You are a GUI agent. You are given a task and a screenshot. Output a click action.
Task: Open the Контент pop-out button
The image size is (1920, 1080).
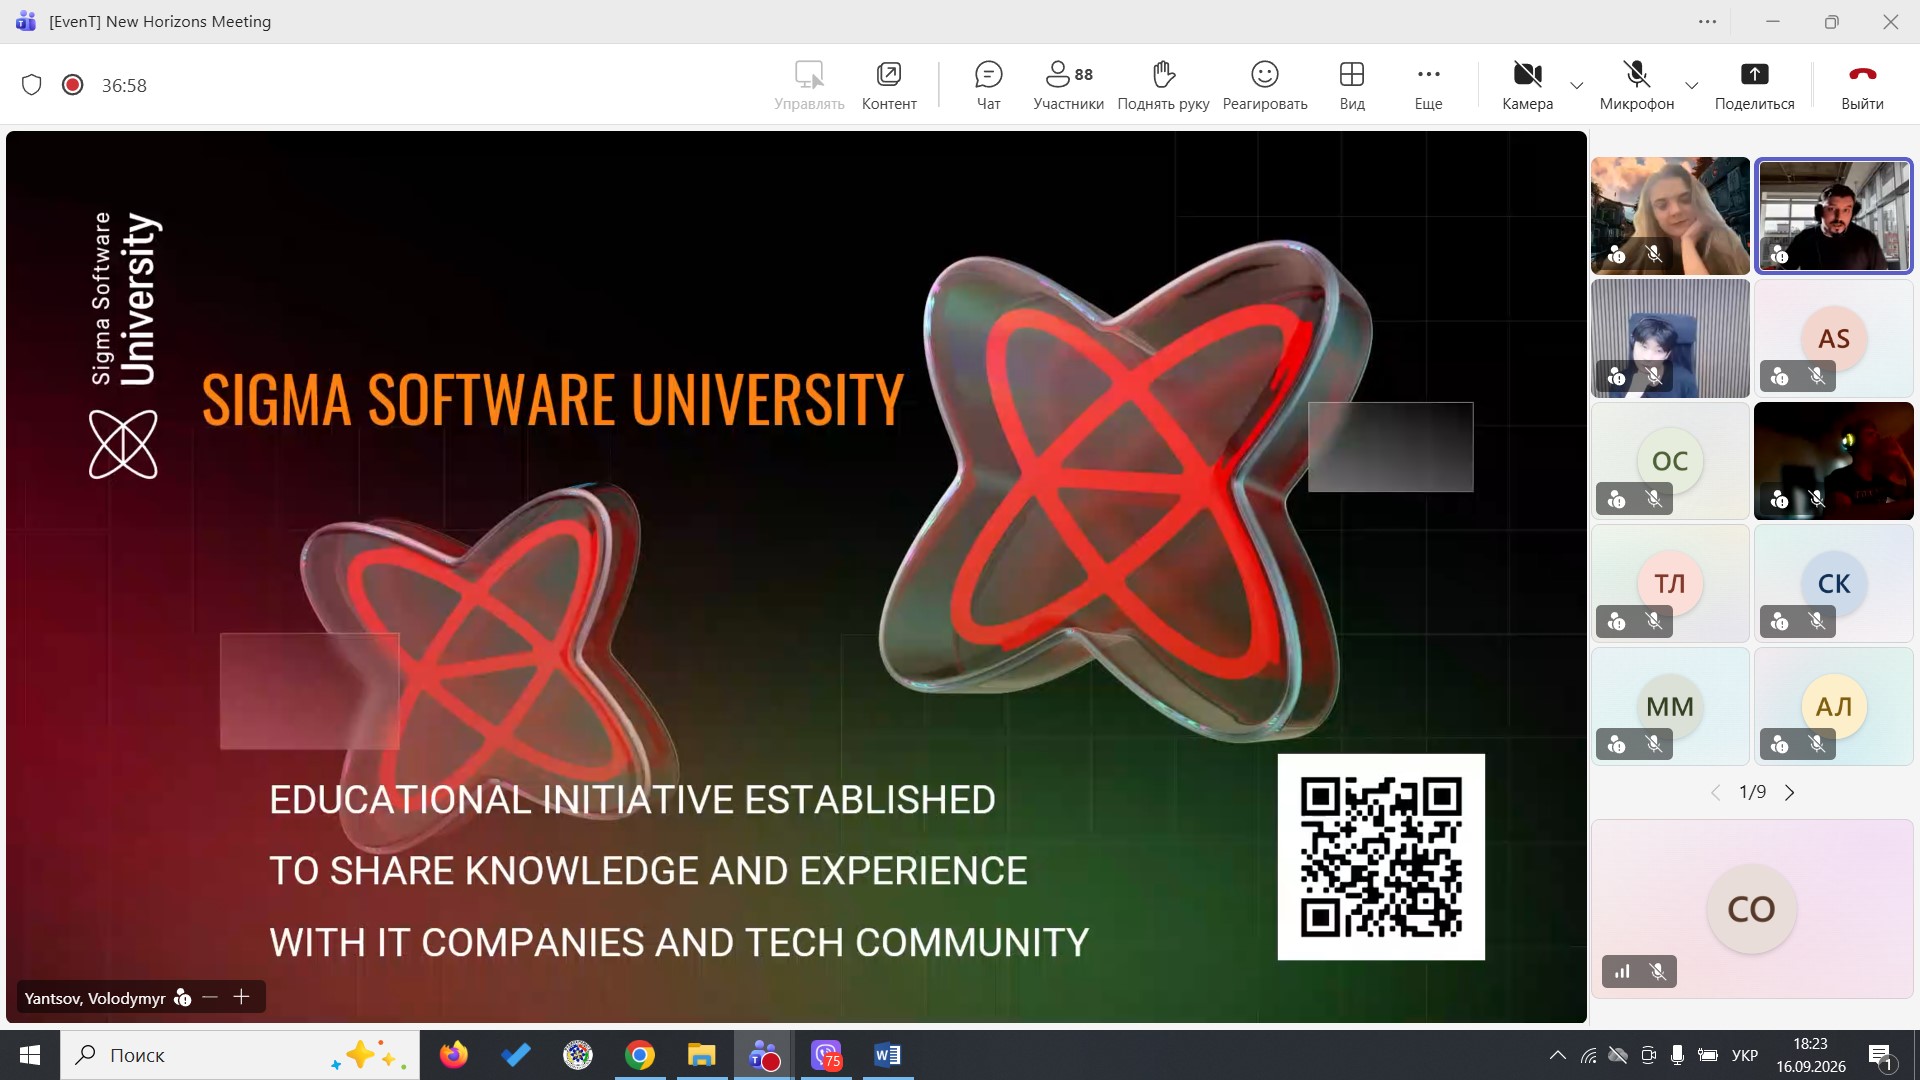coord(889,85)
